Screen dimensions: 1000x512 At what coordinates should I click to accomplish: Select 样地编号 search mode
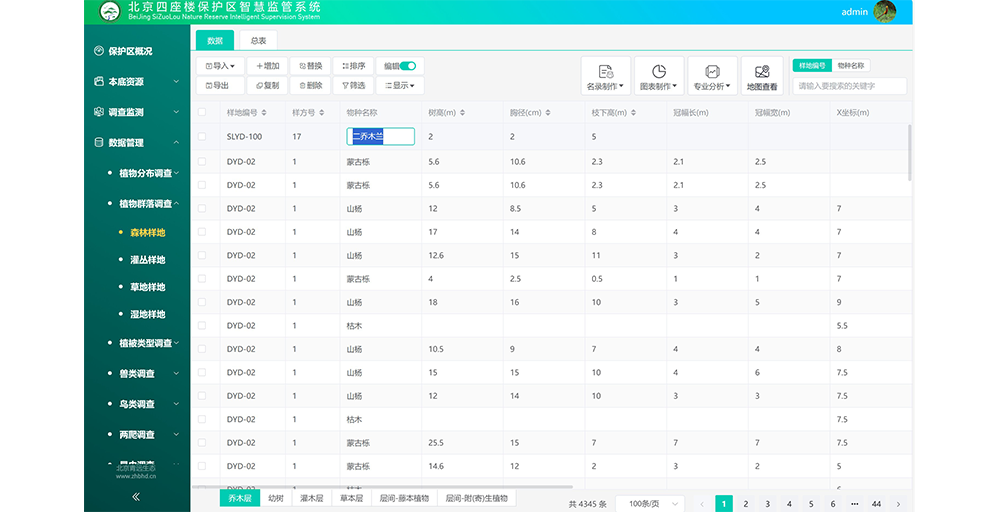(812, 66)
